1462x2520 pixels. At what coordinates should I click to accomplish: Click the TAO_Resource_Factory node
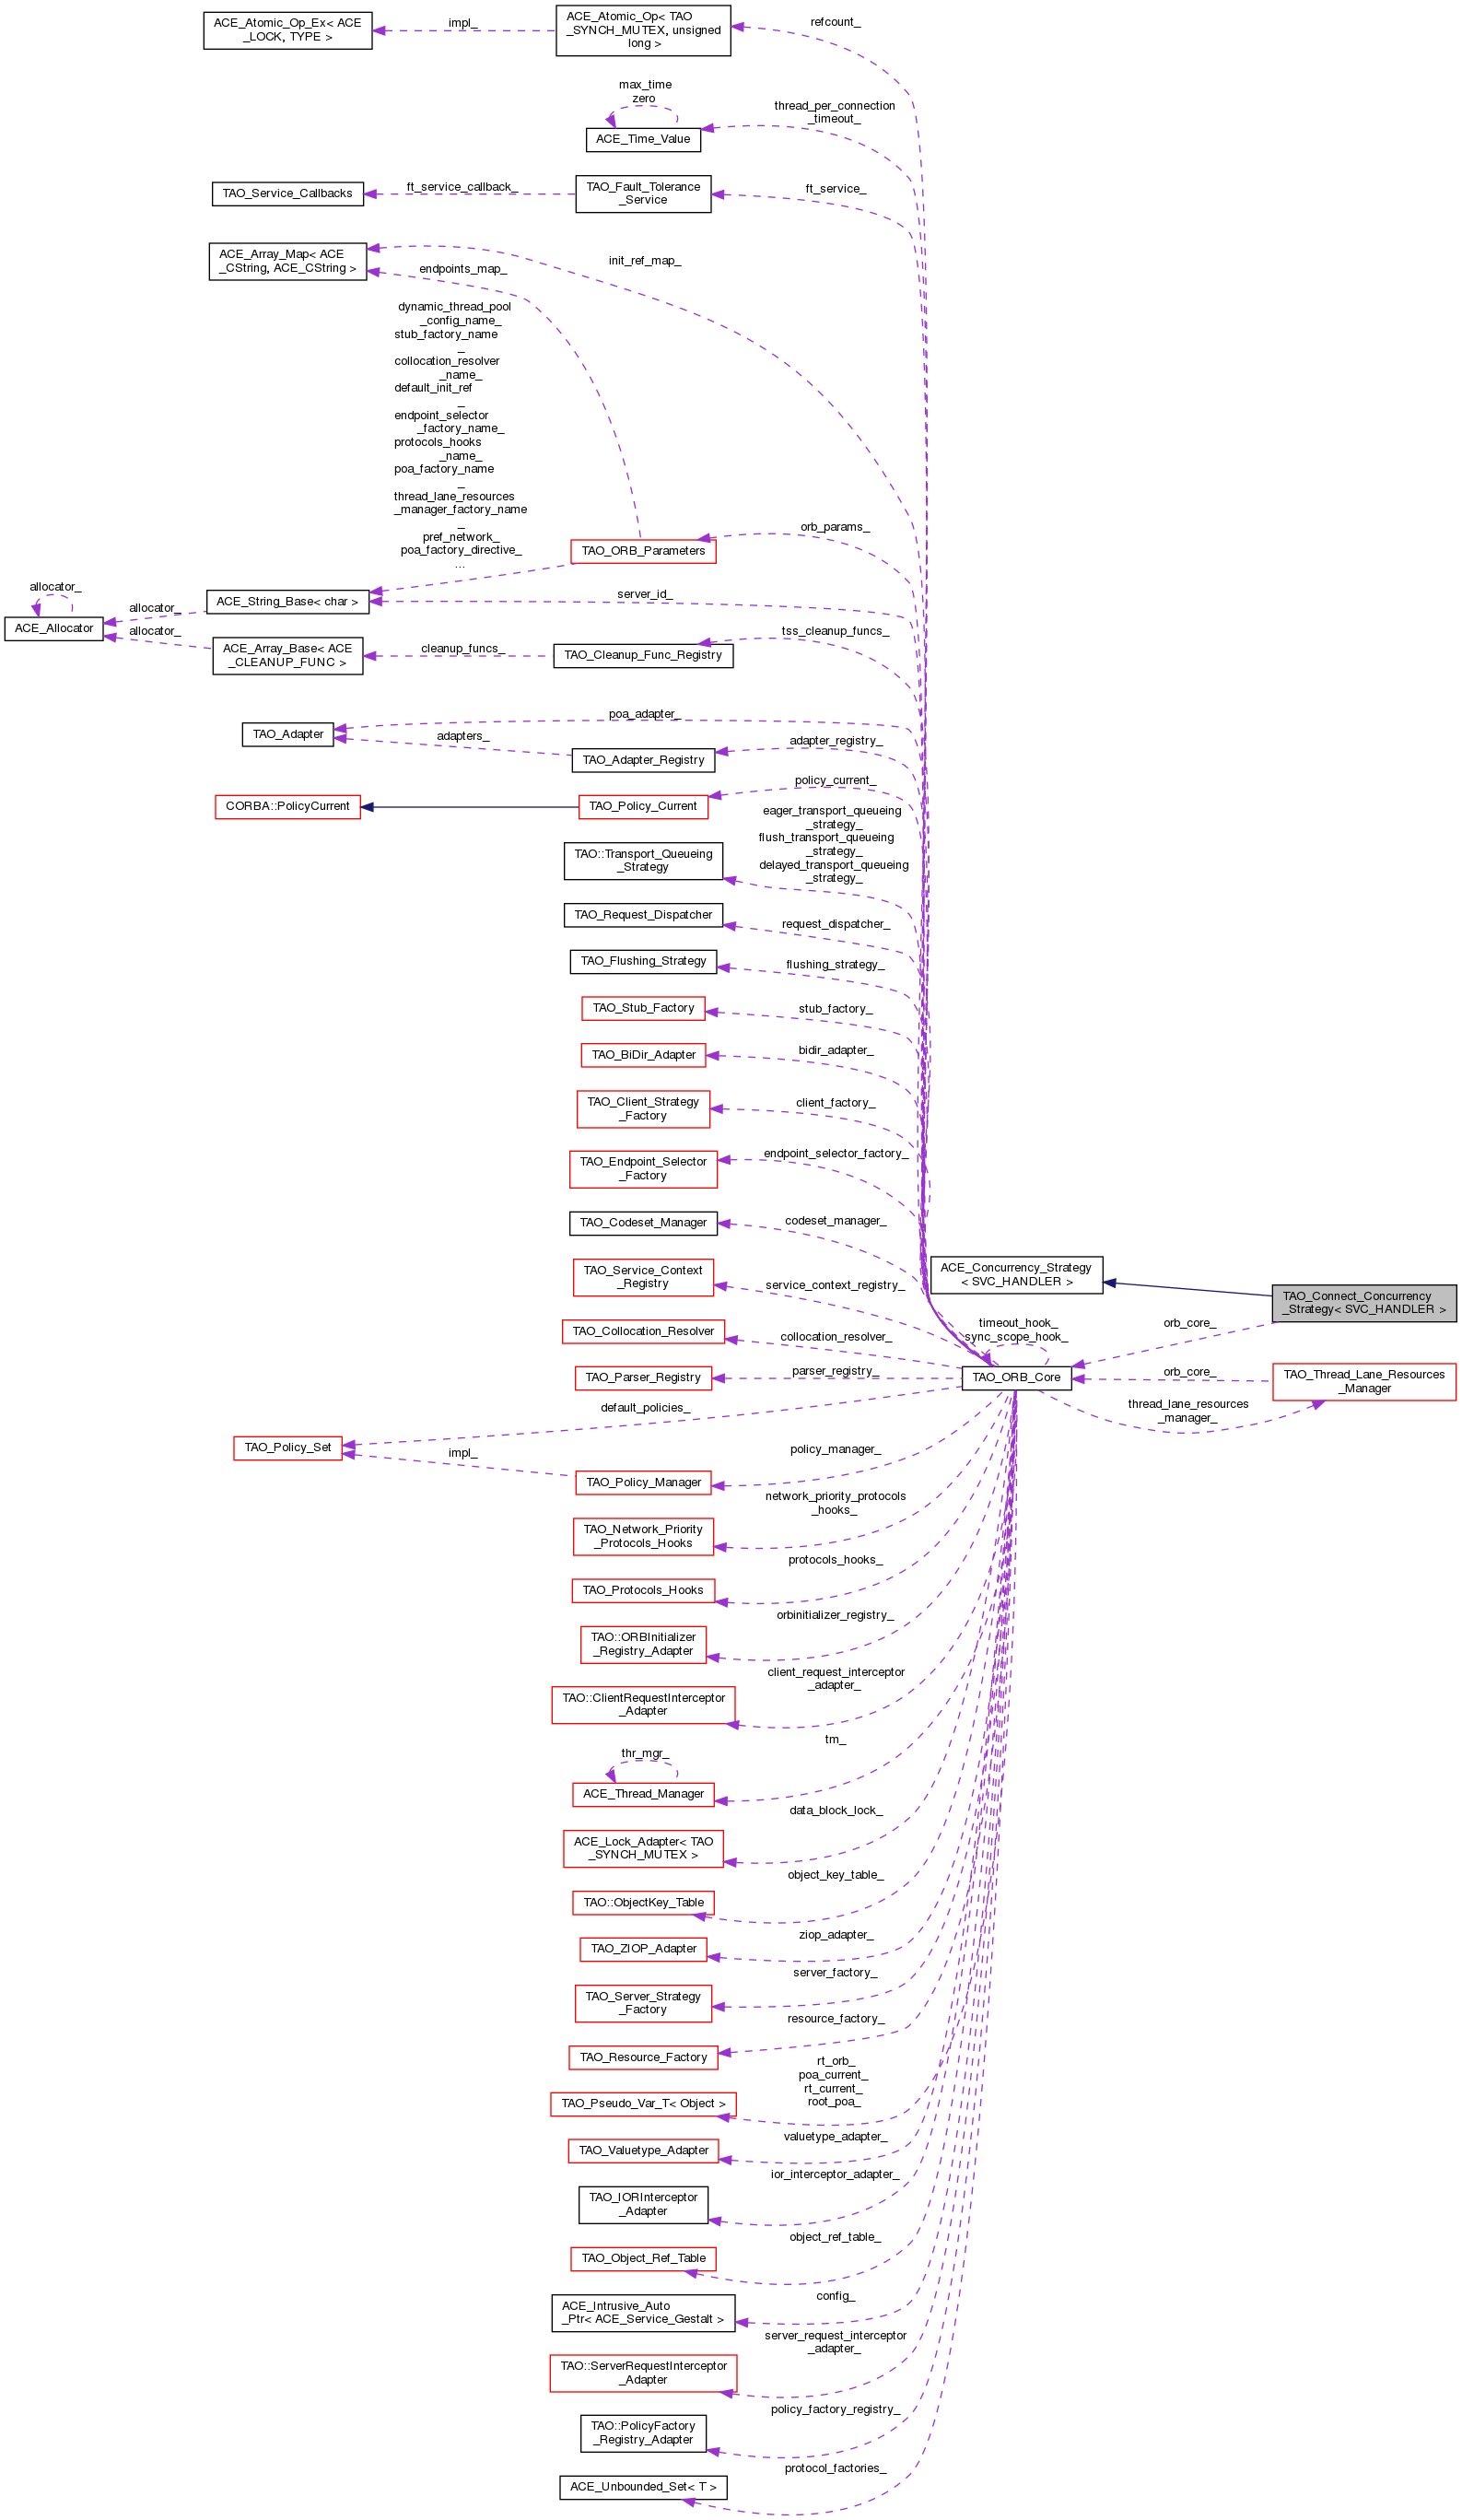point(643,2057)
